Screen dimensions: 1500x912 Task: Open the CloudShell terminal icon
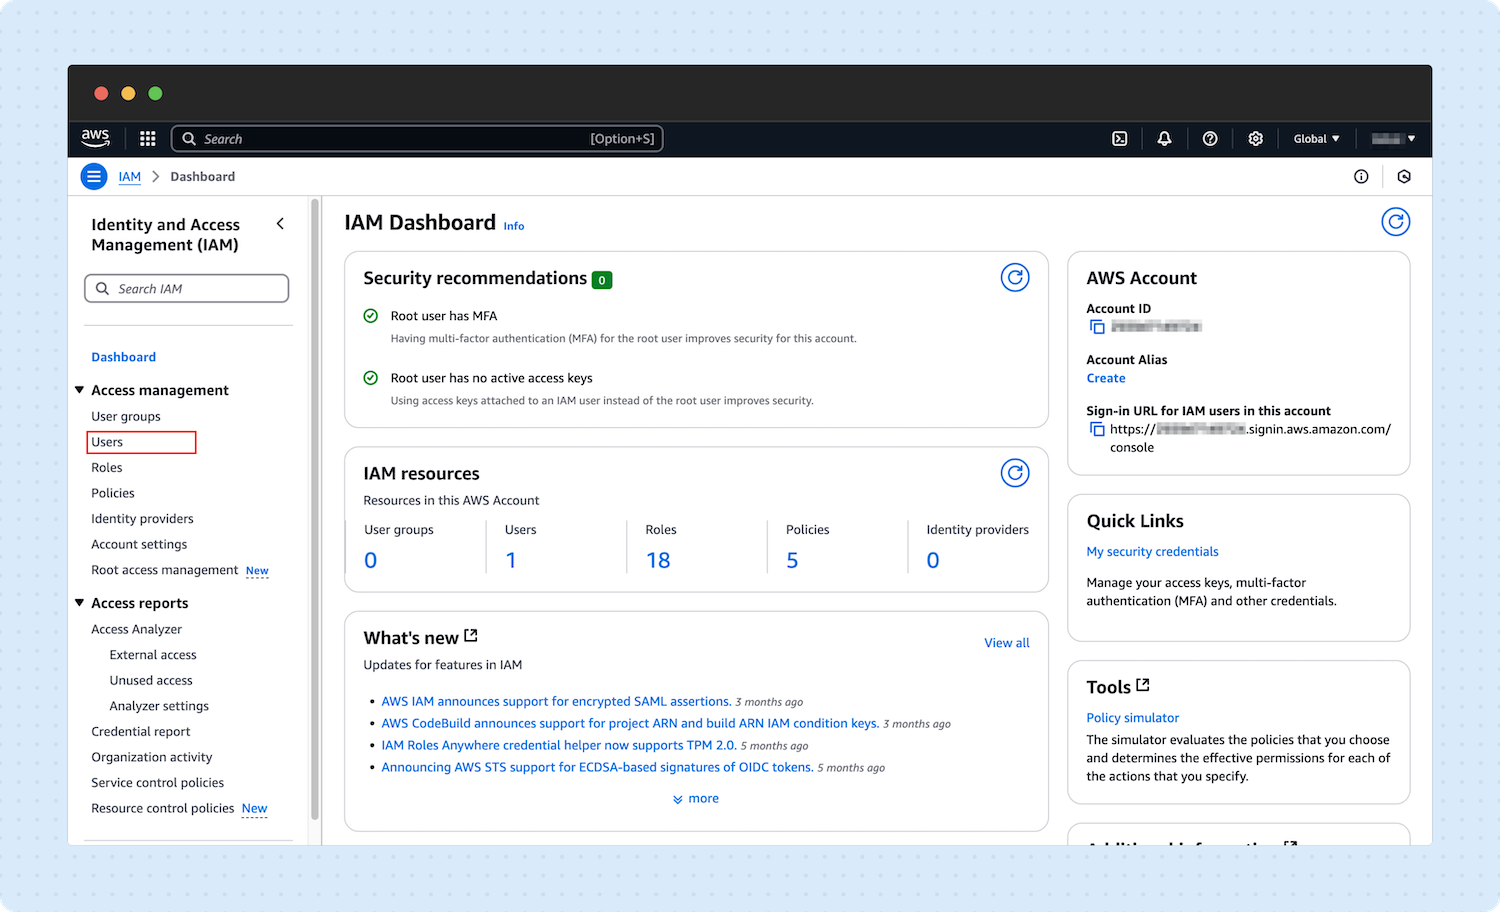[x=1120, y=139]
